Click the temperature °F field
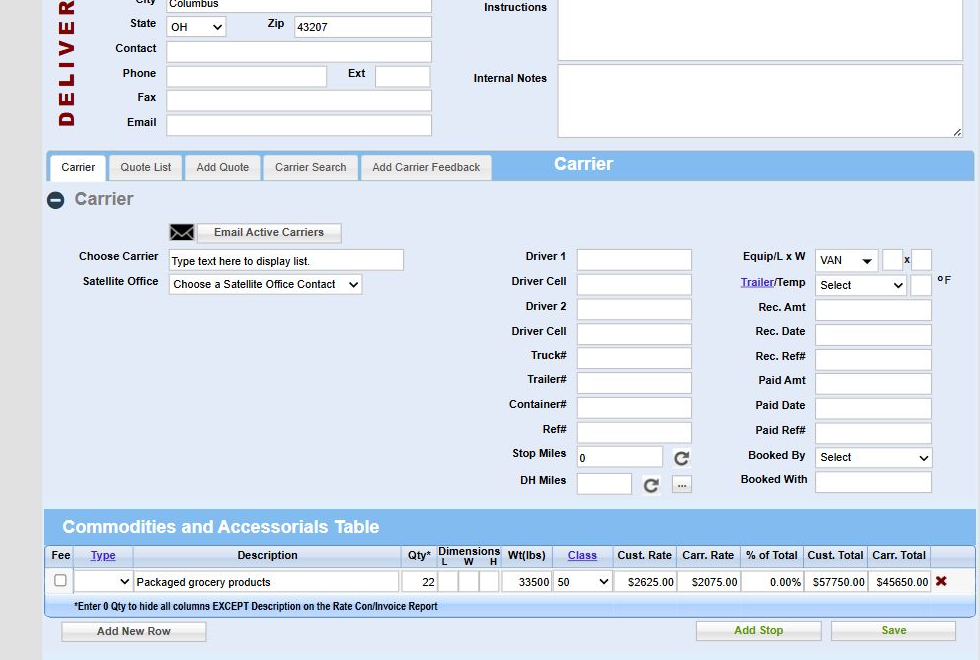 pos(921,285)
